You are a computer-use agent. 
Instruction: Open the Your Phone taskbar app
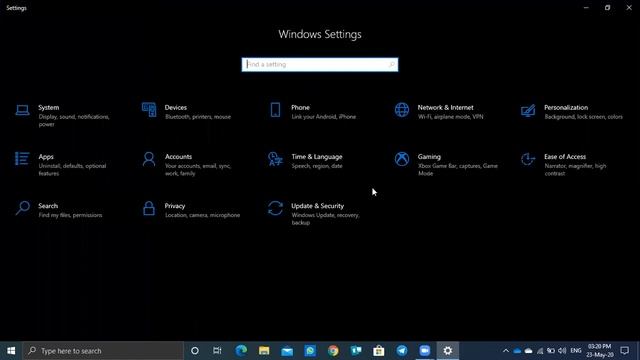[356, 351]
